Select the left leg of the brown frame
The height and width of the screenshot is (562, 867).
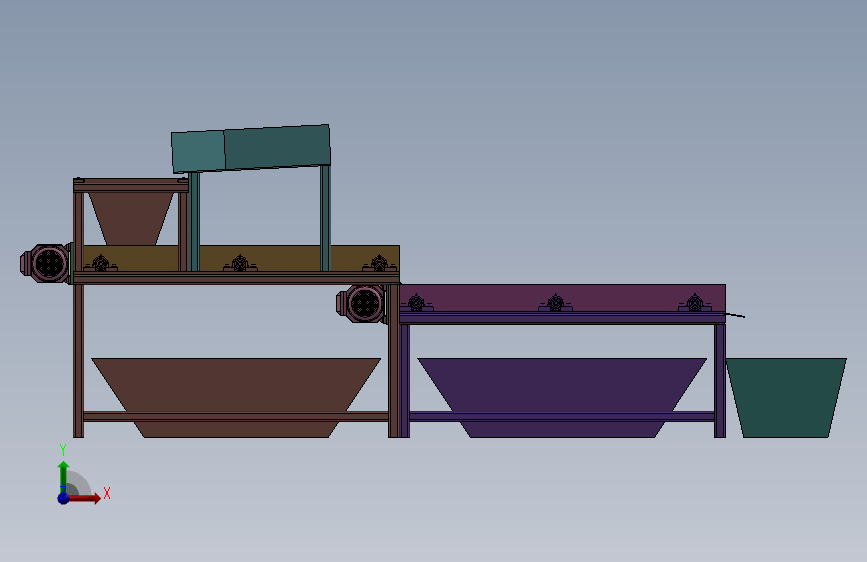79,361
